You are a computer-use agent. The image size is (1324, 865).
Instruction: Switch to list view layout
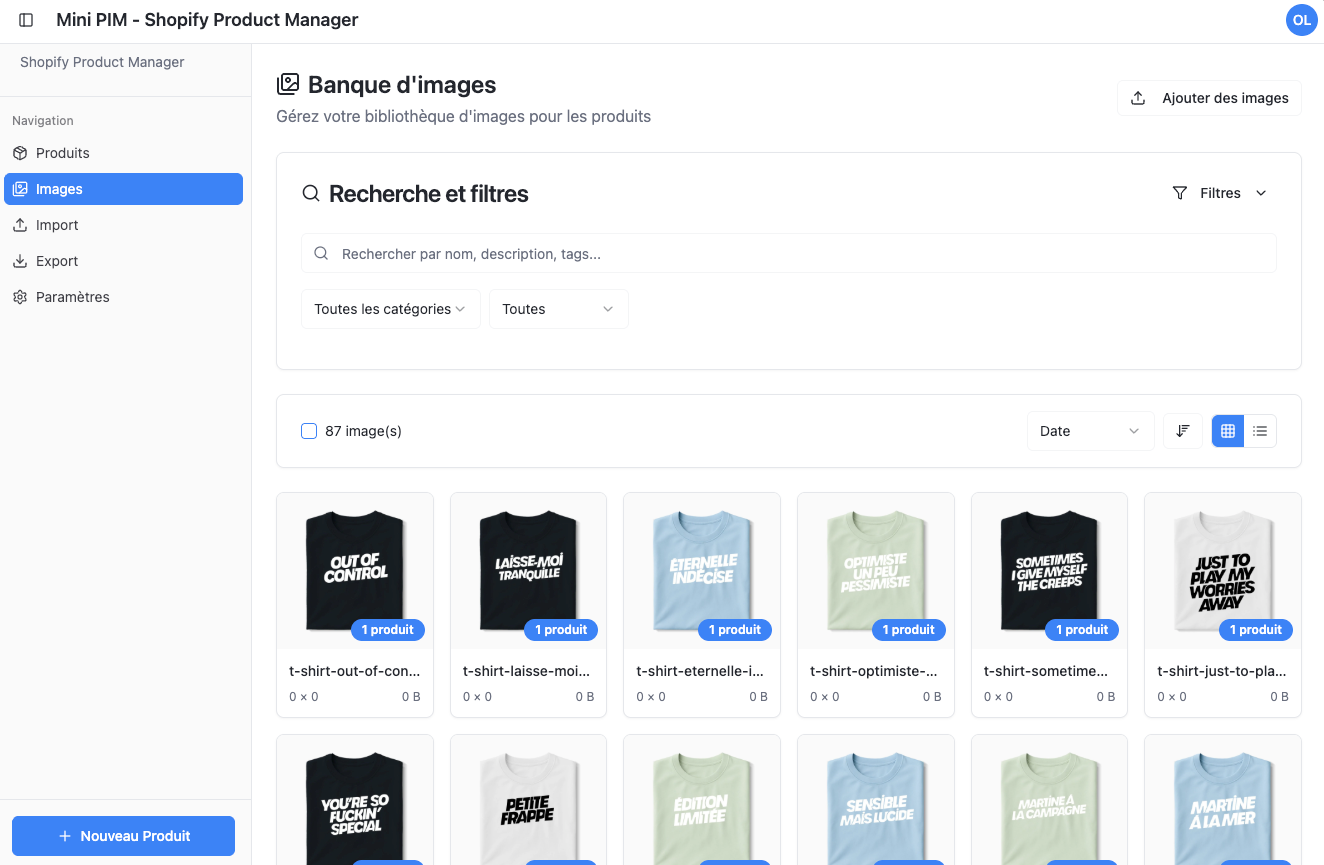[x=1260, y=431]
